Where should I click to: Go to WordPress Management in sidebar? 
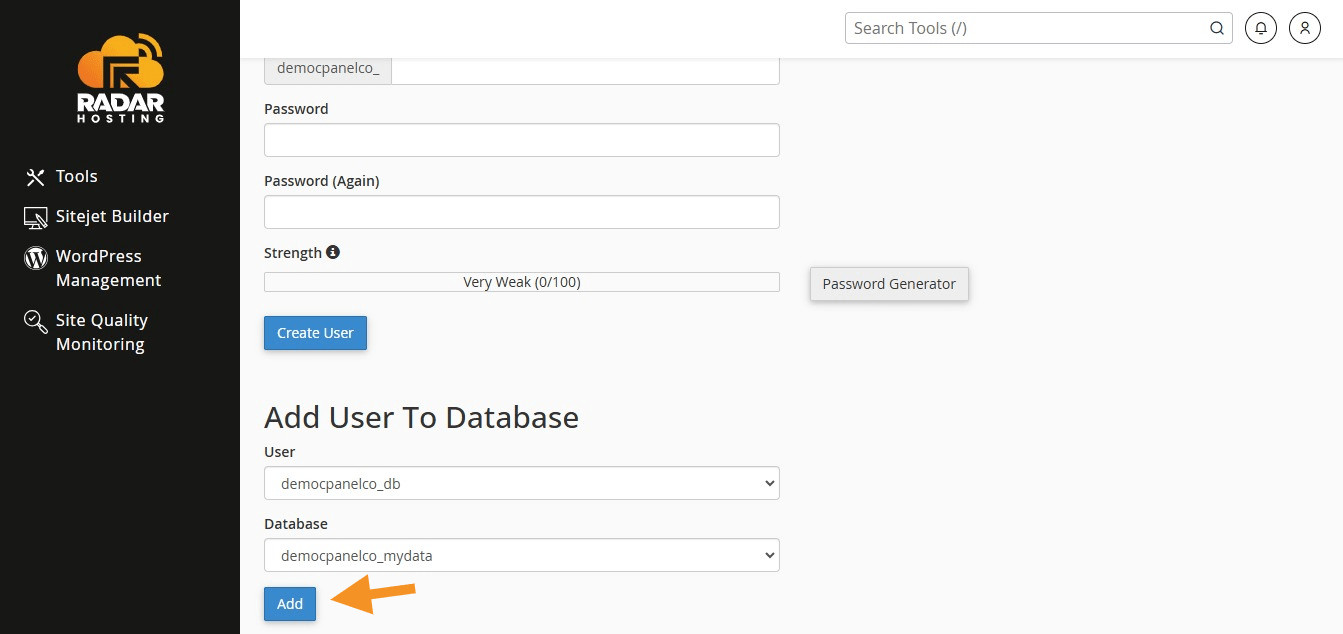tap(108, 269)
